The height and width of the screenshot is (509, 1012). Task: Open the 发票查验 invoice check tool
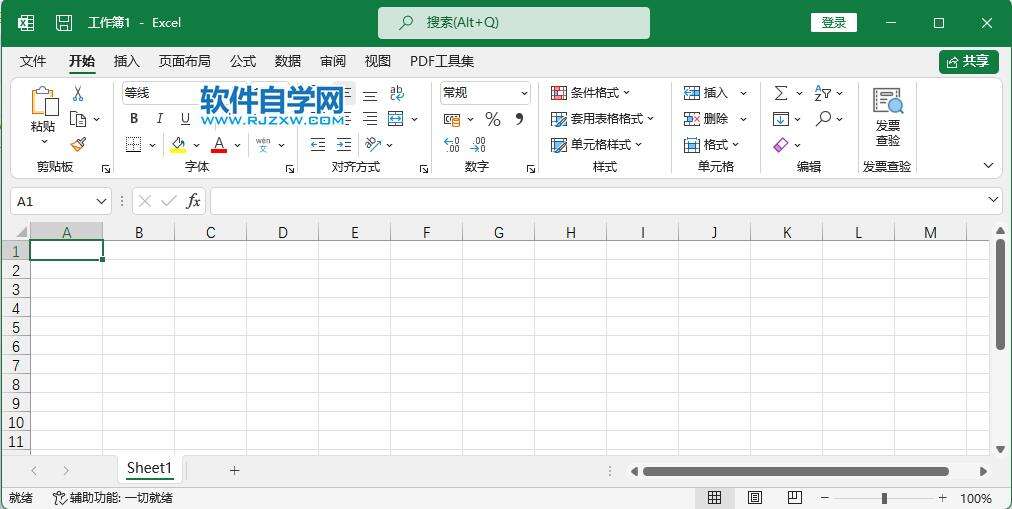click(x=887, y=118)
